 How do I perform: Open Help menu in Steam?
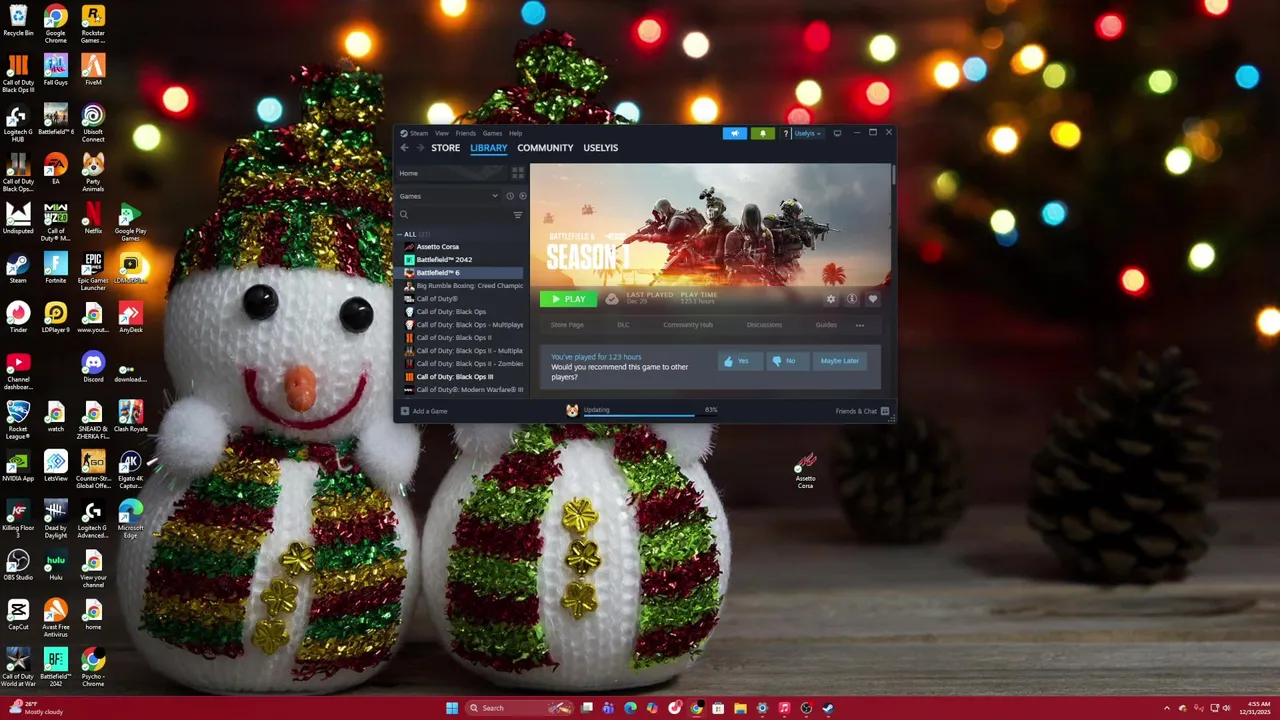[515, 133]
